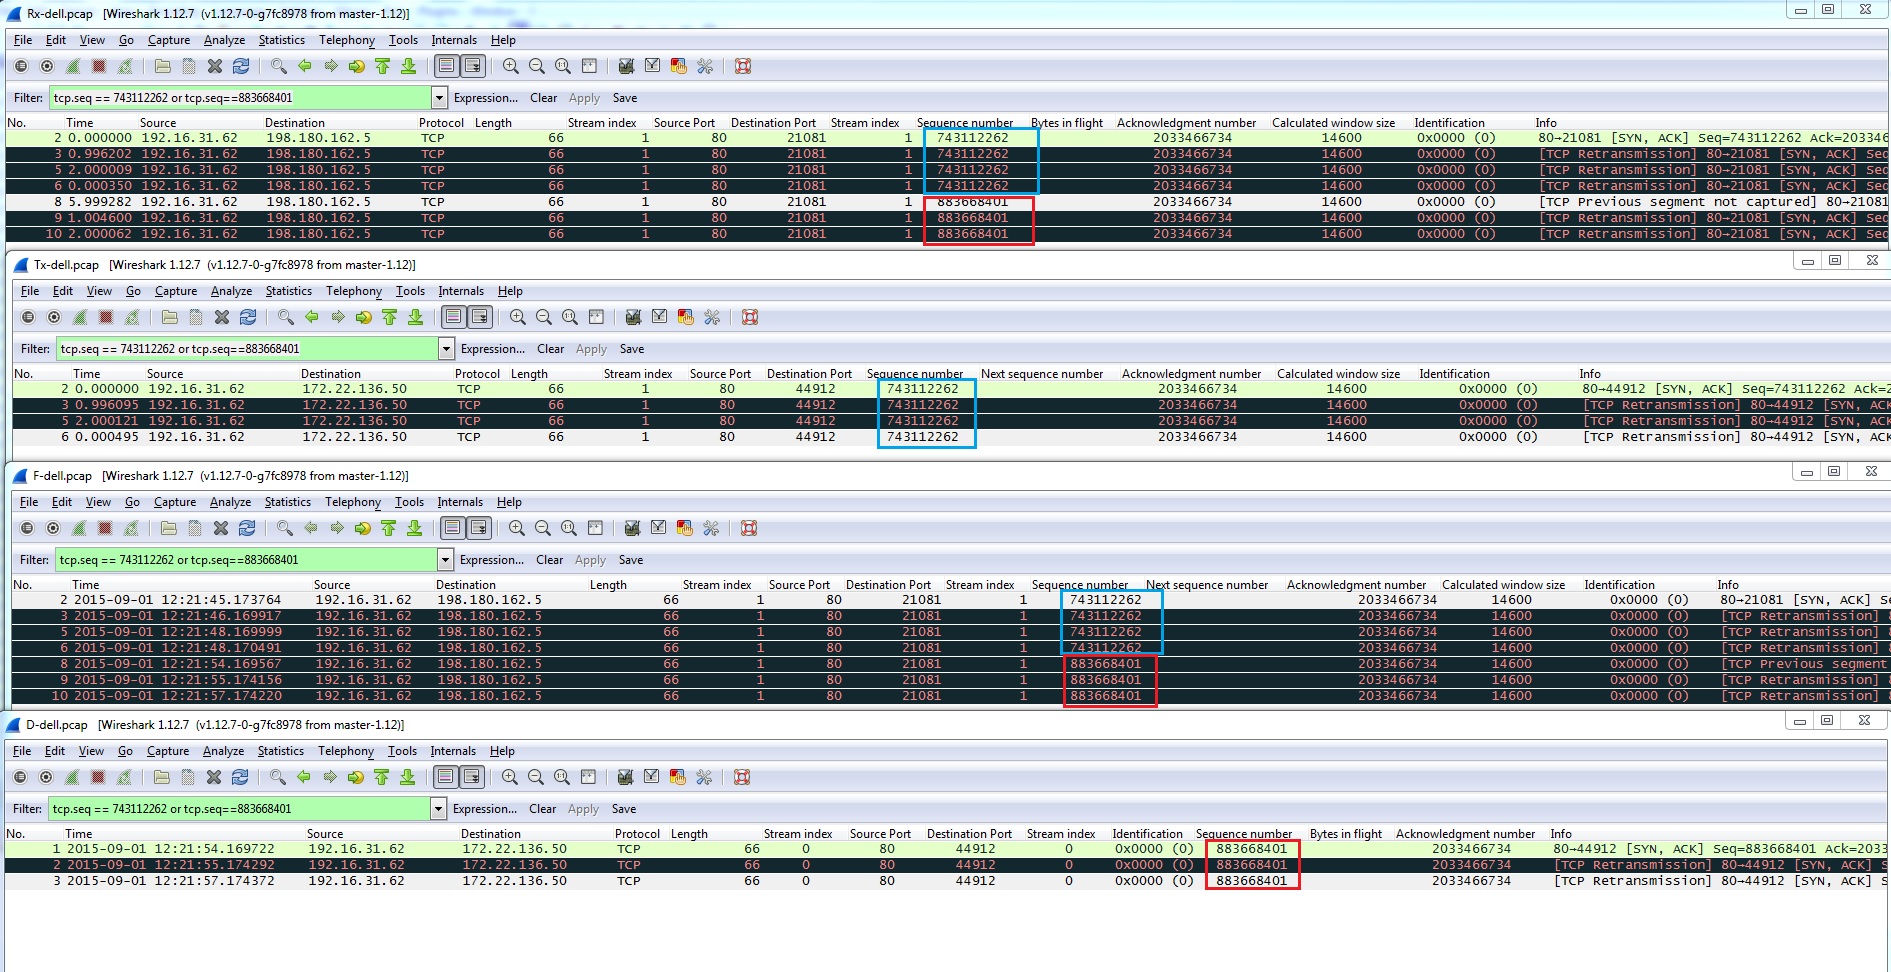Screen dimensions: 1891x972
Task: Open the Capture Interfaces list in Rx-dell.pcap
Action: coord(22,65)
